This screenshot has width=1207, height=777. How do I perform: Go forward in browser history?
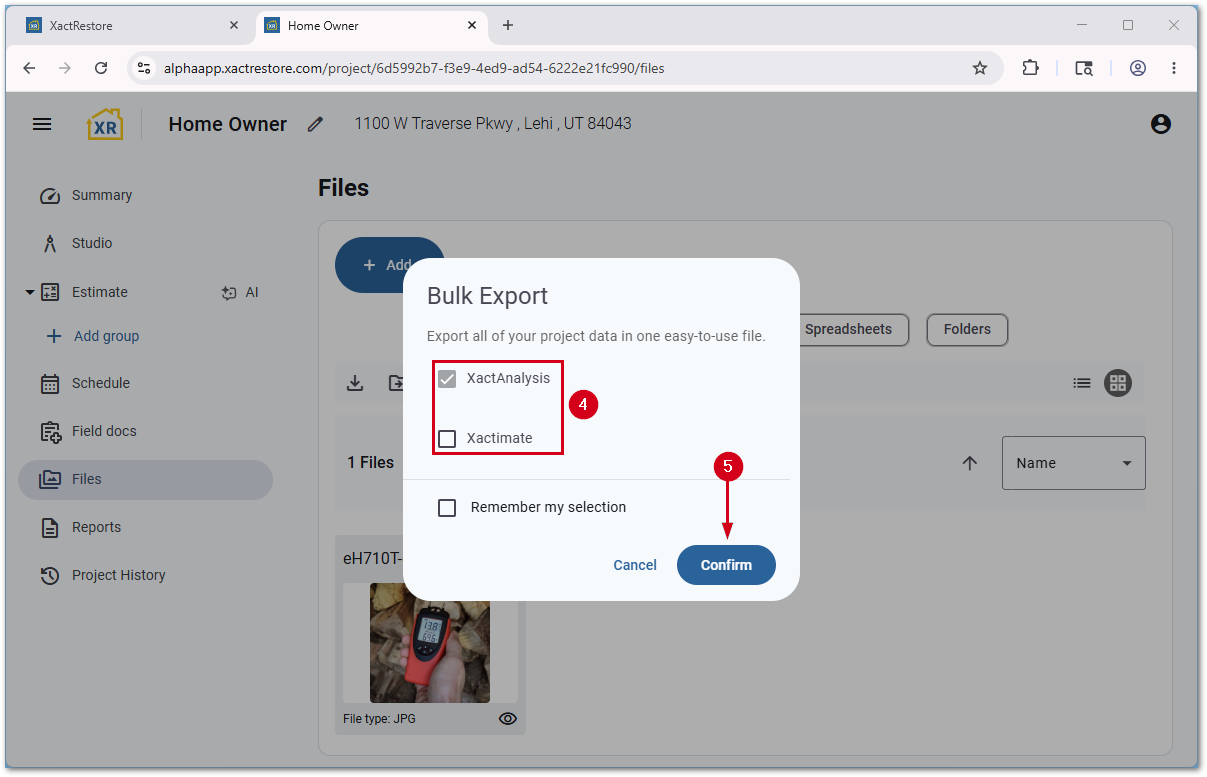(65, 68)
